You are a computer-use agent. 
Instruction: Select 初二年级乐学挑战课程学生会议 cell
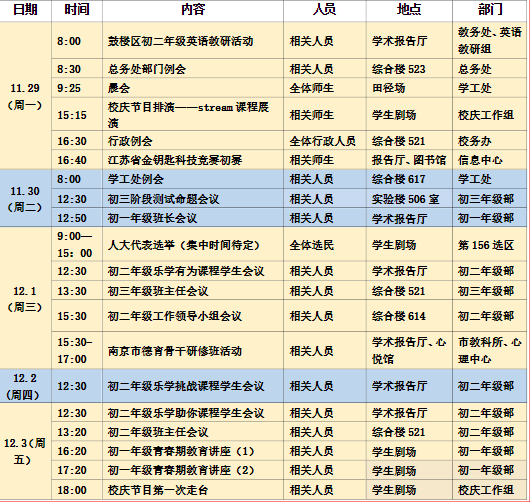[193, 386]
